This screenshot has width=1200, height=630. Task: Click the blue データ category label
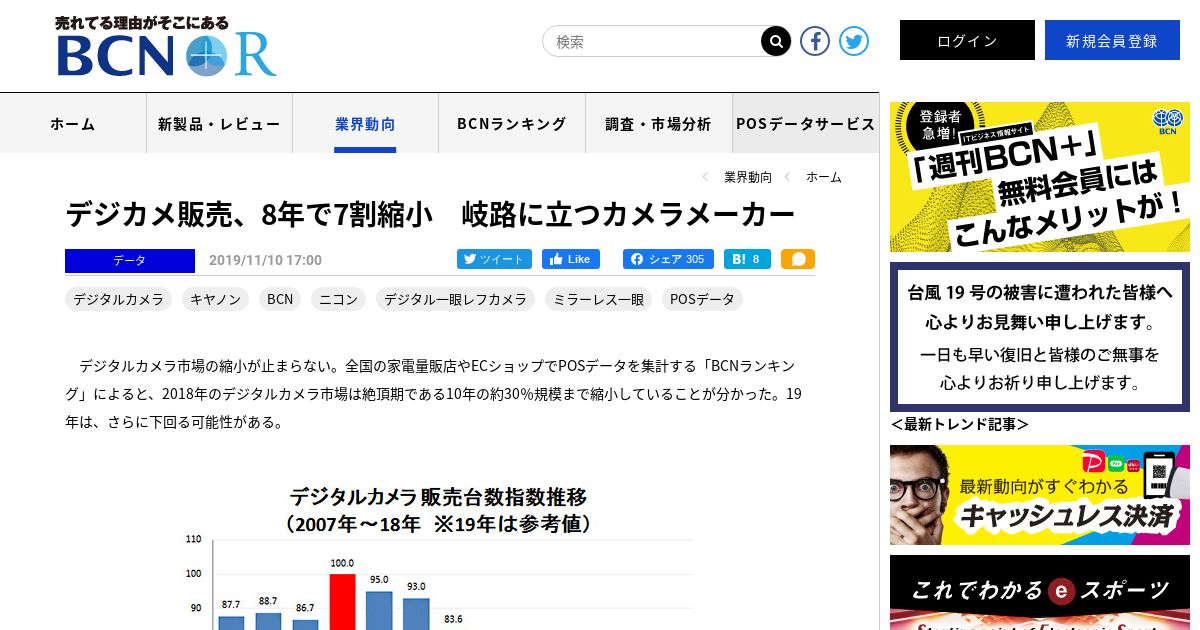130,260
